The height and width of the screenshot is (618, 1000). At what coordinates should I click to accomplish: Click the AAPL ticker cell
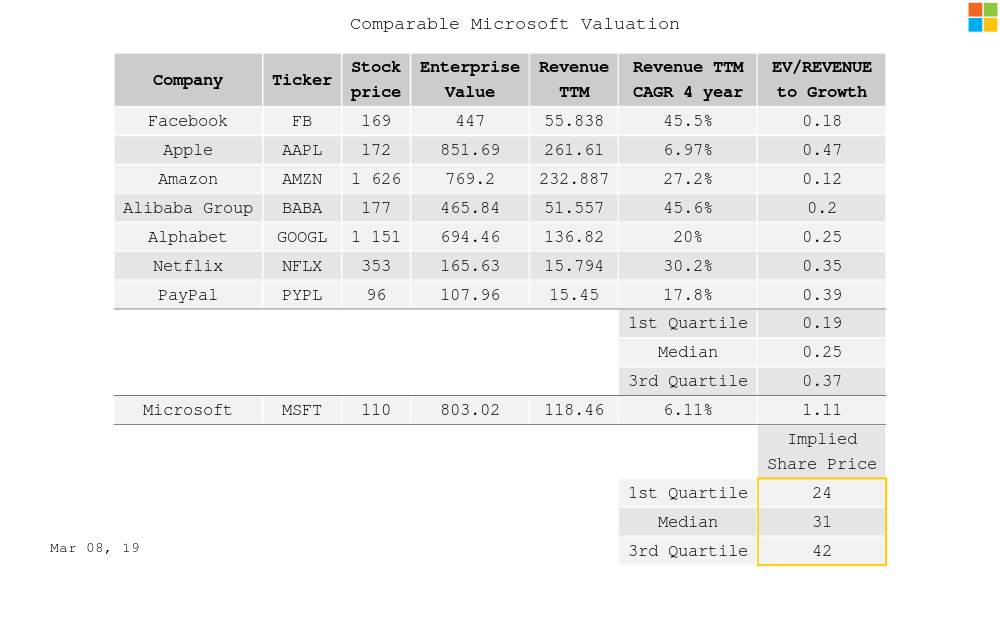(x=302, y=150)
